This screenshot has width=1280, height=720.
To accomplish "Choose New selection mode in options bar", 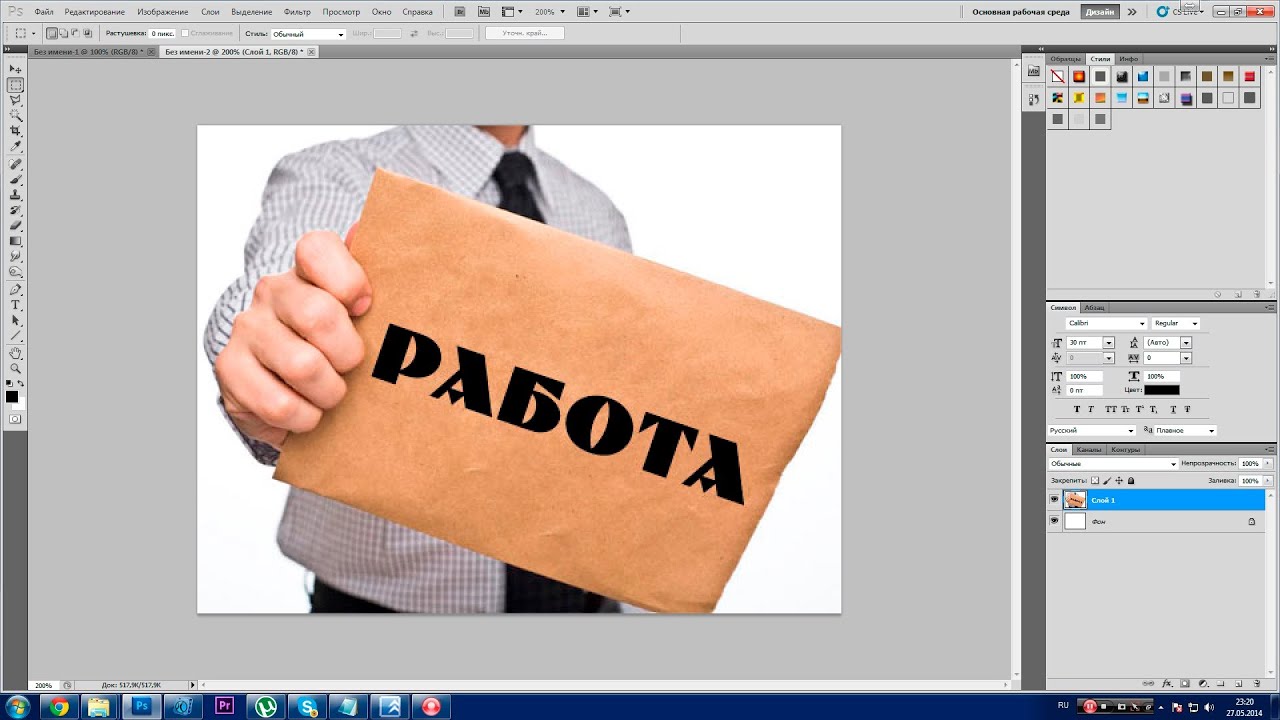I will 52,33.
